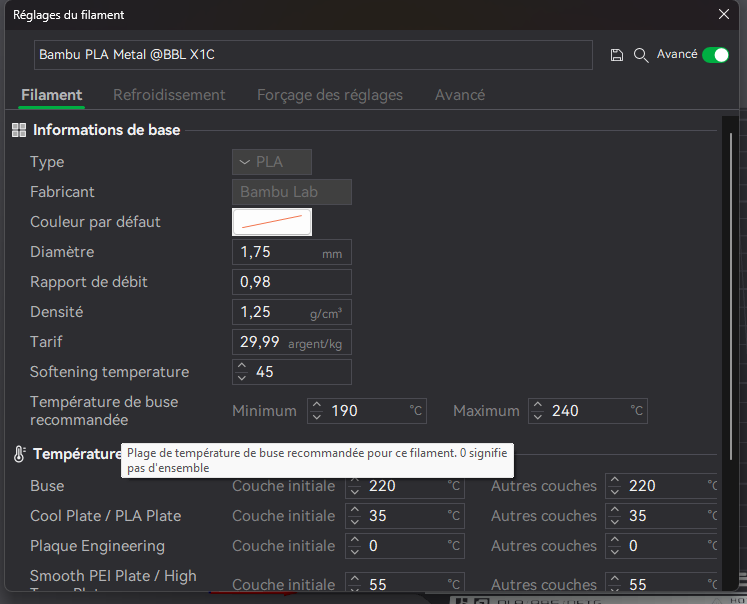Toggle the Avancé mode switch
Viewport: 747px width, 604px height.
[715, 55]
